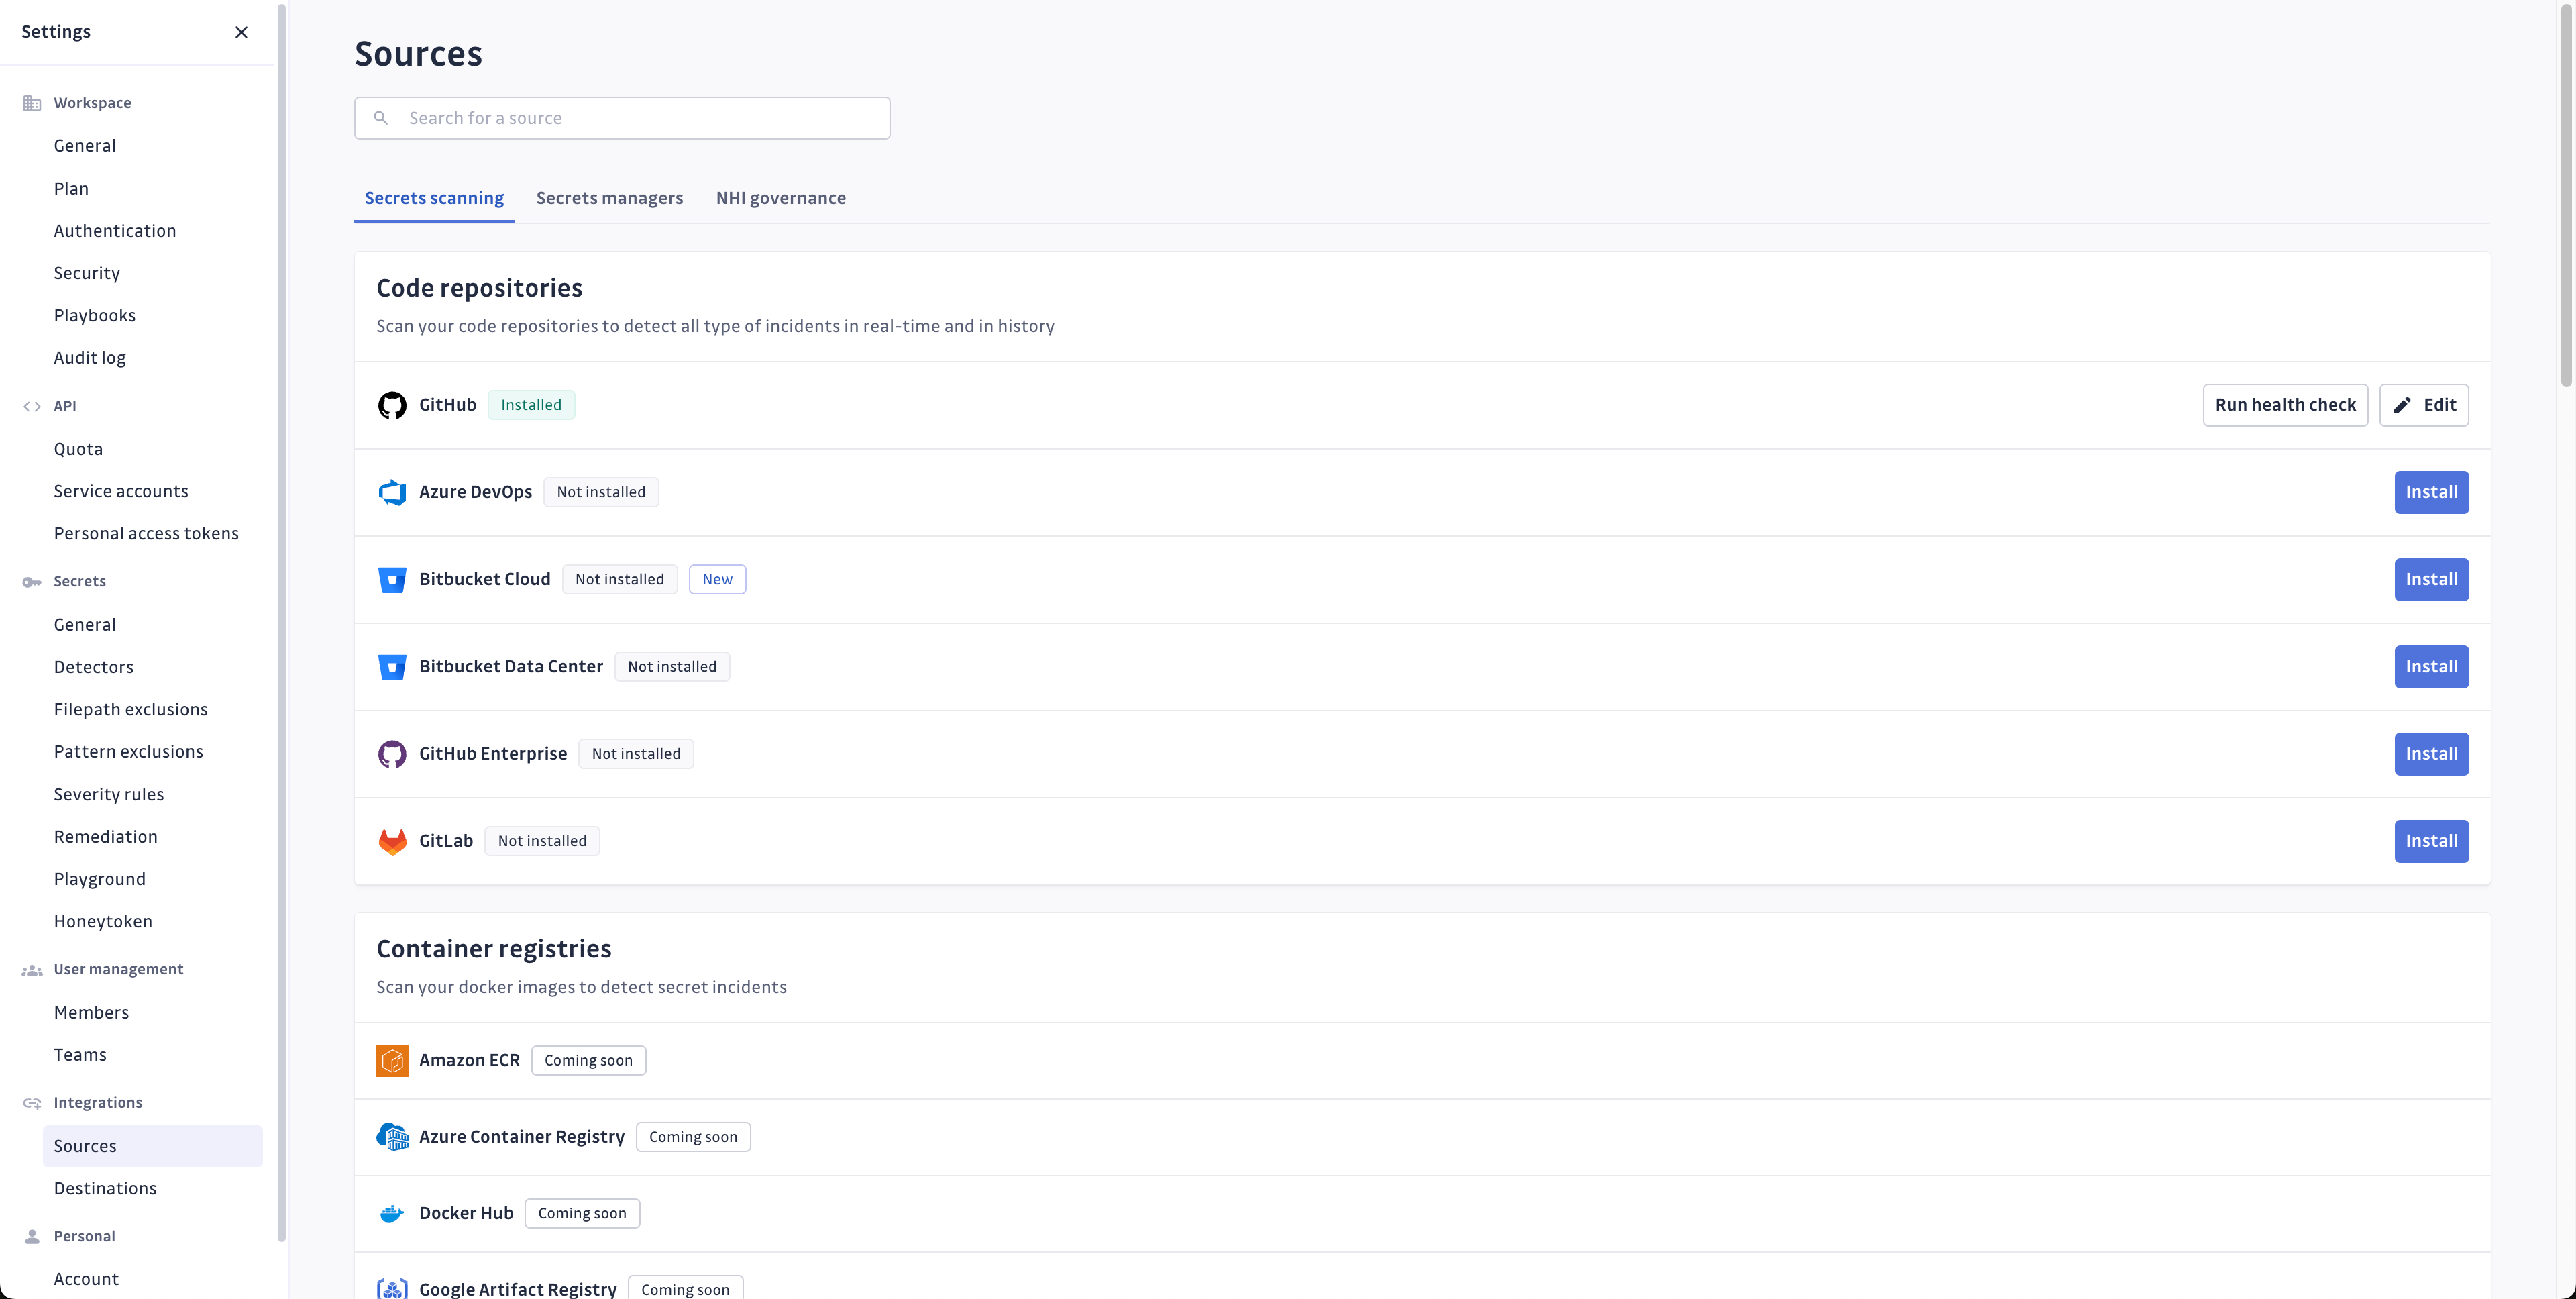Install the Bitbucket Cloud source

[x=2431, y=579]
